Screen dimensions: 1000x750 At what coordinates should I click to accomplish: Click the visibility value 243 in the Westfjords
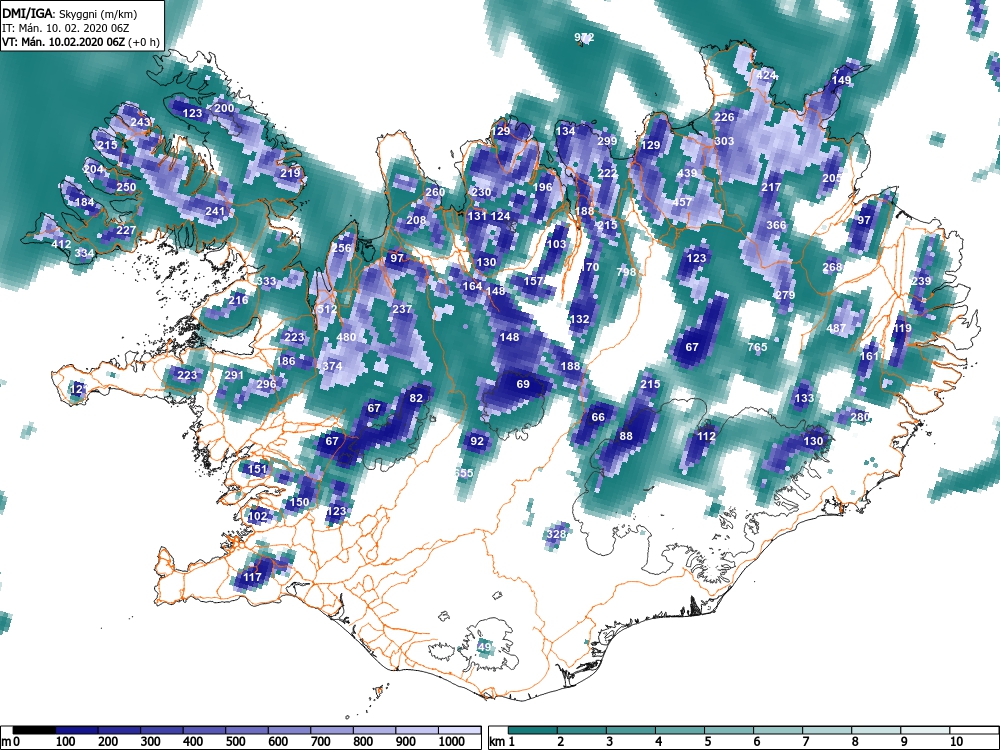(140, 122)
